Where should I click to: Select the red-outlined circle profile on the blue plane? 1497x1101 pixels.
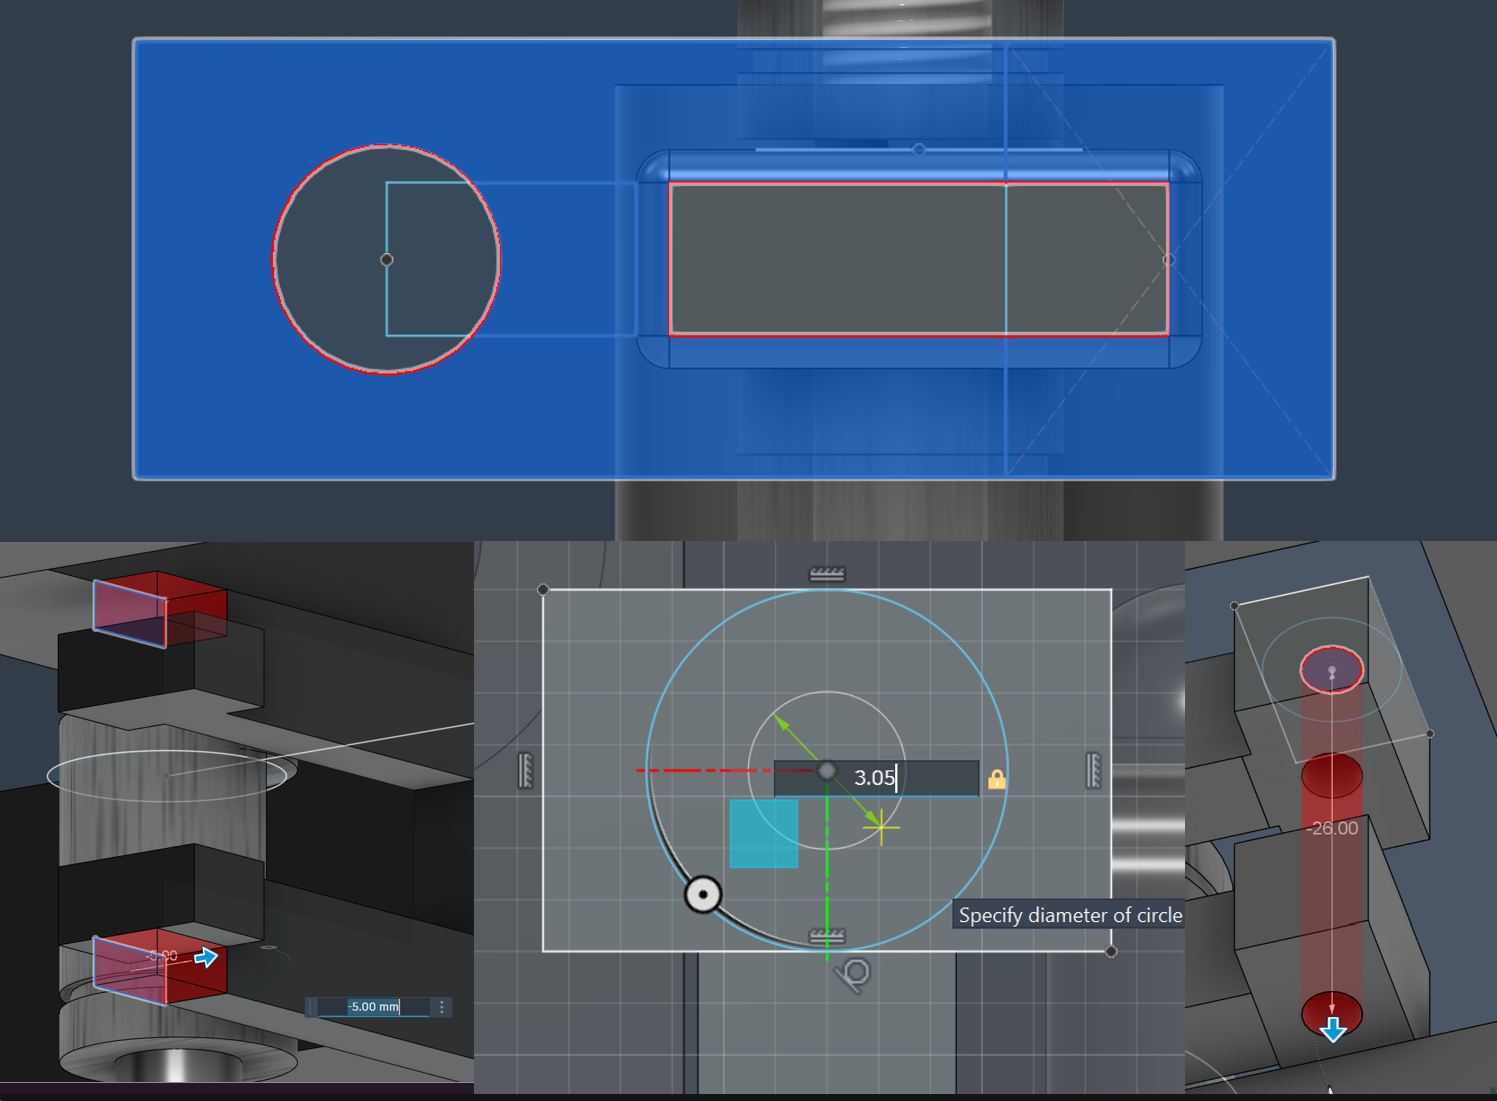pyautogui.click(x=387, y=260)
